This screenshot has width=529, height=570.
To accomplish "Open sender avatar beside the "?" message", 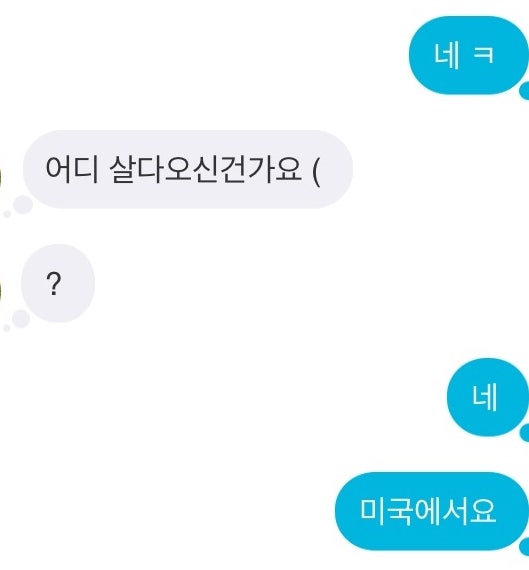I will pos(1,292).
